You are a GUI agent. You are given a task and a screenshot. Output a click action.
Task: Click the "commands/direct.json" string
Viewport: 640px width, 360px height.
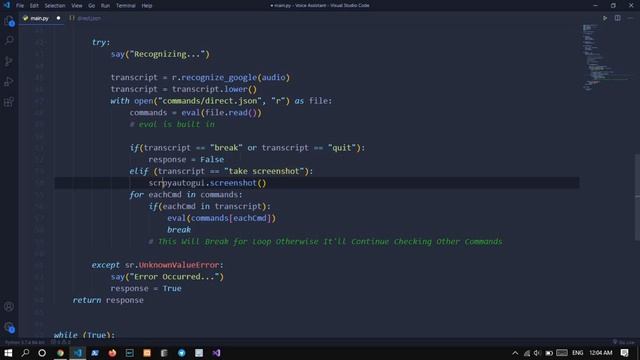point(210,101)
